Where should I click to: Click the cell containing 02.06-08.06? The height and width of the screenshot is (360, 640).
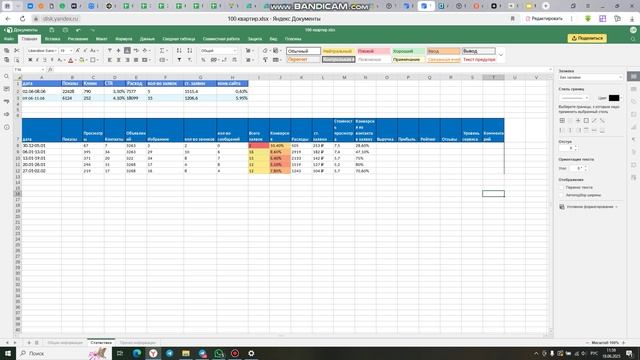pos(41,91)
